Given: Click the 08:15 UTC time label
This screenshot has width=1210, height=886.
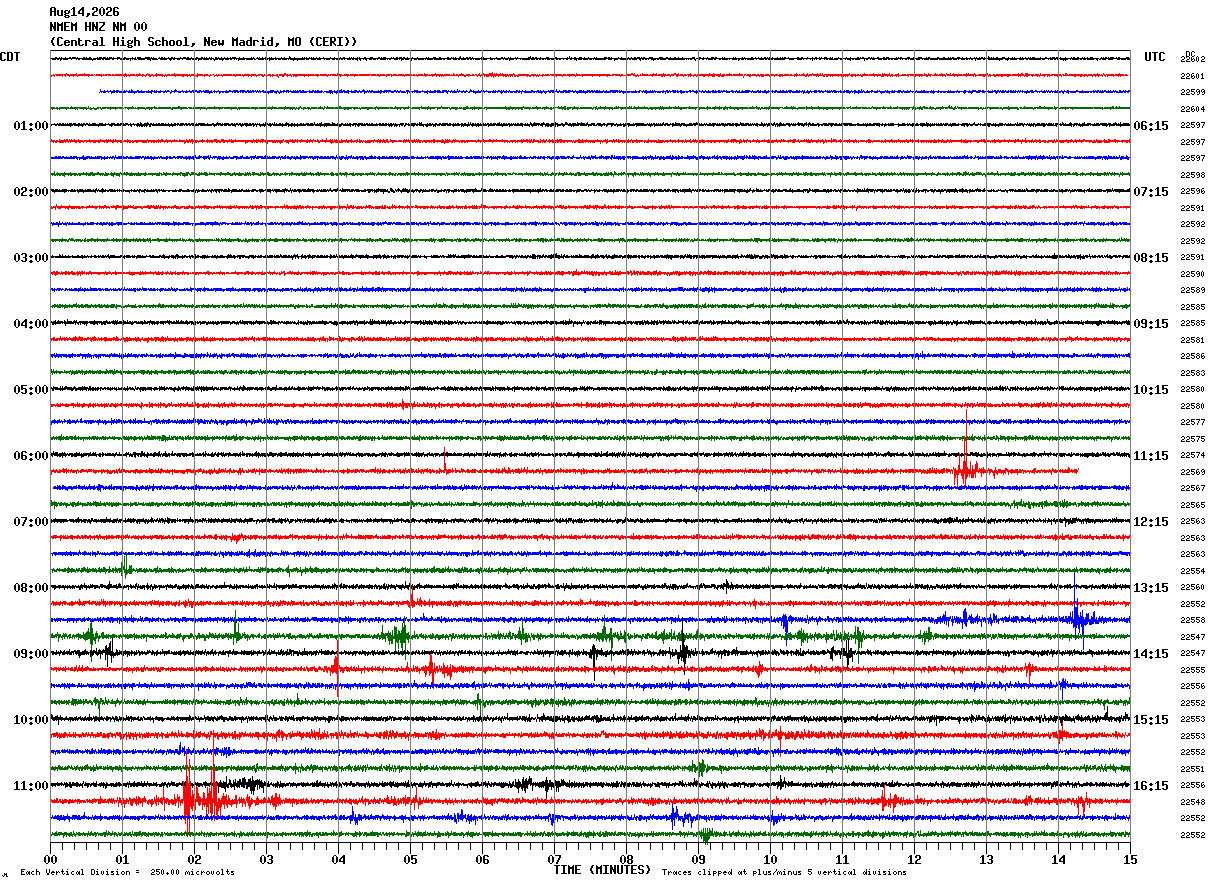Looking at the screenshot, I should [x=1151, y=258].
